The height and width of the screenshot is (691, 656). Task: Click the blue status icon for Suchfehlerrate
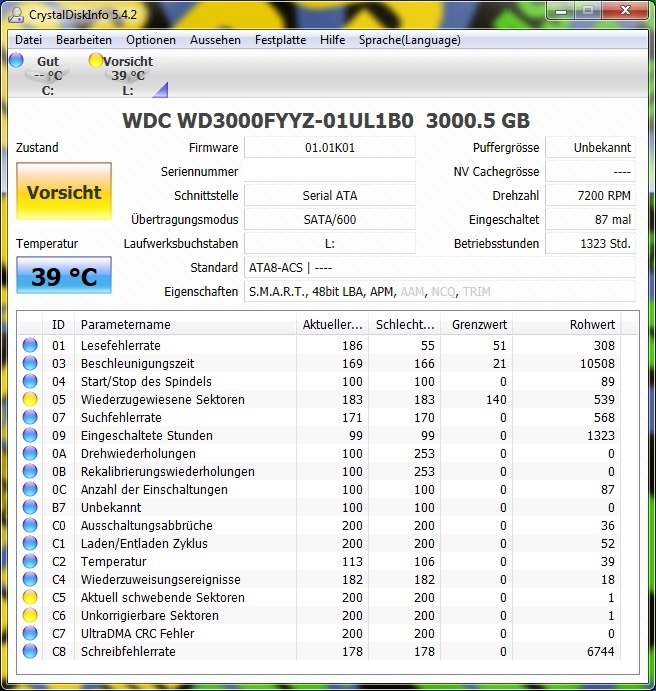click(x=30, y=417)
